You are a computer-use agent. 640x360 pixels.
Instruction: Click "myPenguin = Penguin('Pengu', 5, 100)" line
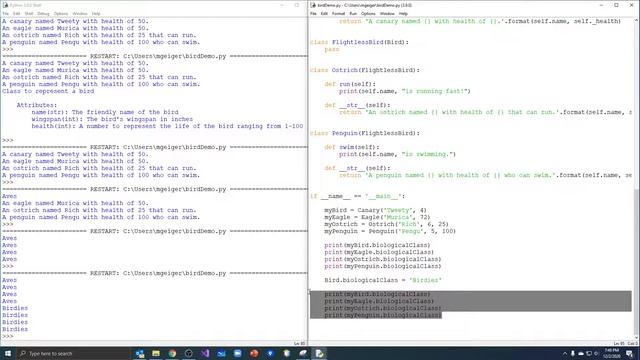point(390,231)
